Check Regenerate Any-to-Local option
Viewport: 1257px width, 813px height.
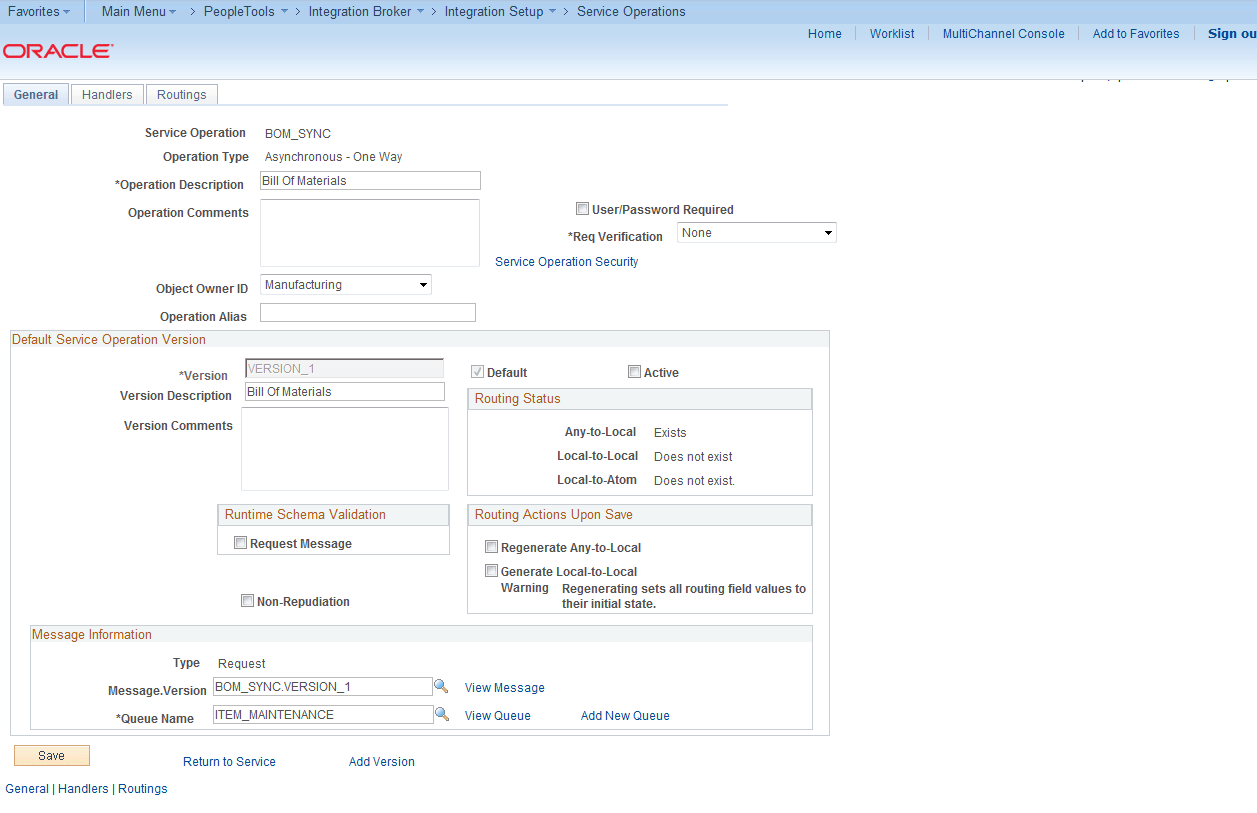pyautogui.click(x=491, y=546)
